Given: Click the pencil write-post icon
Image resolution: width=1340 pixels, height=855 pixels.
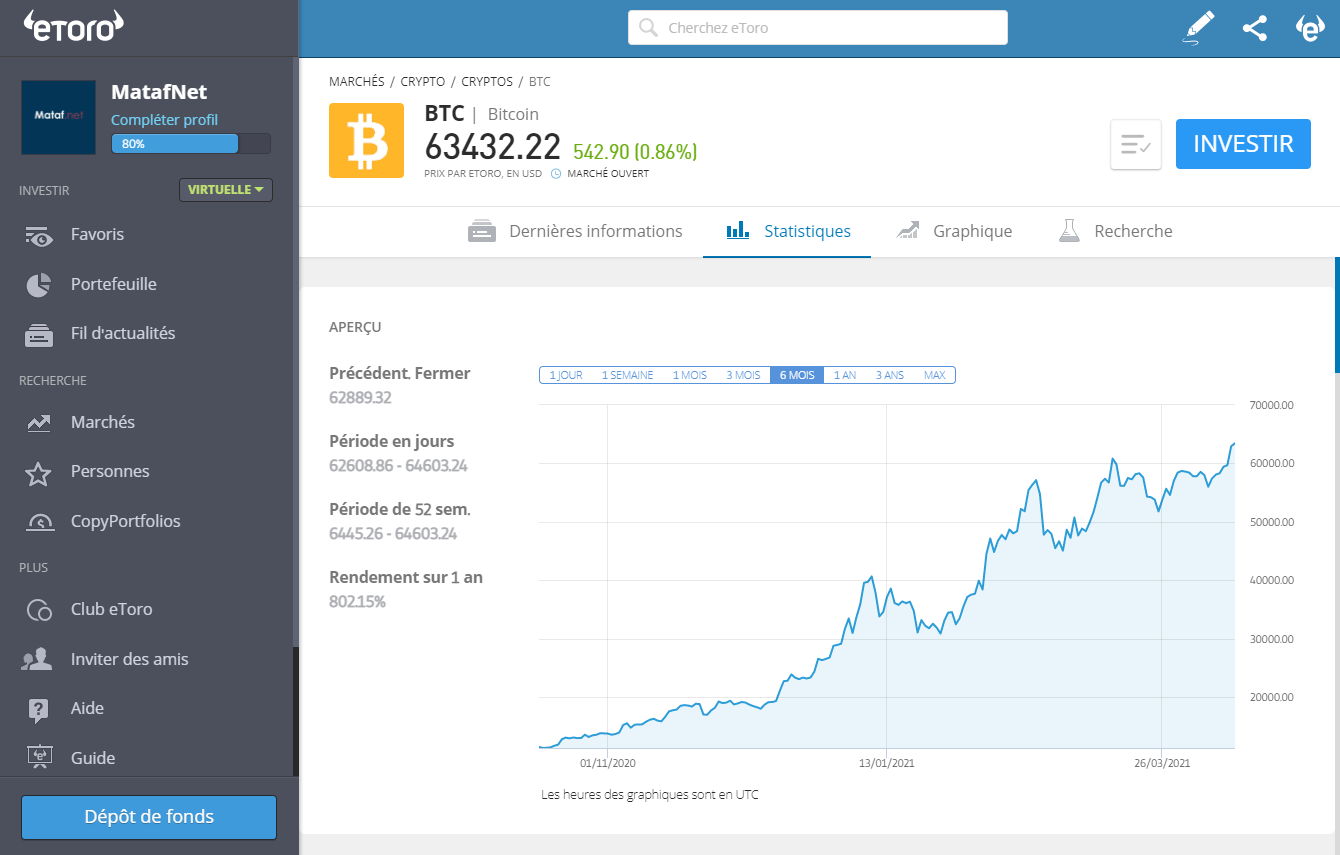Looking at the screenshot, I should [1198, 27].
